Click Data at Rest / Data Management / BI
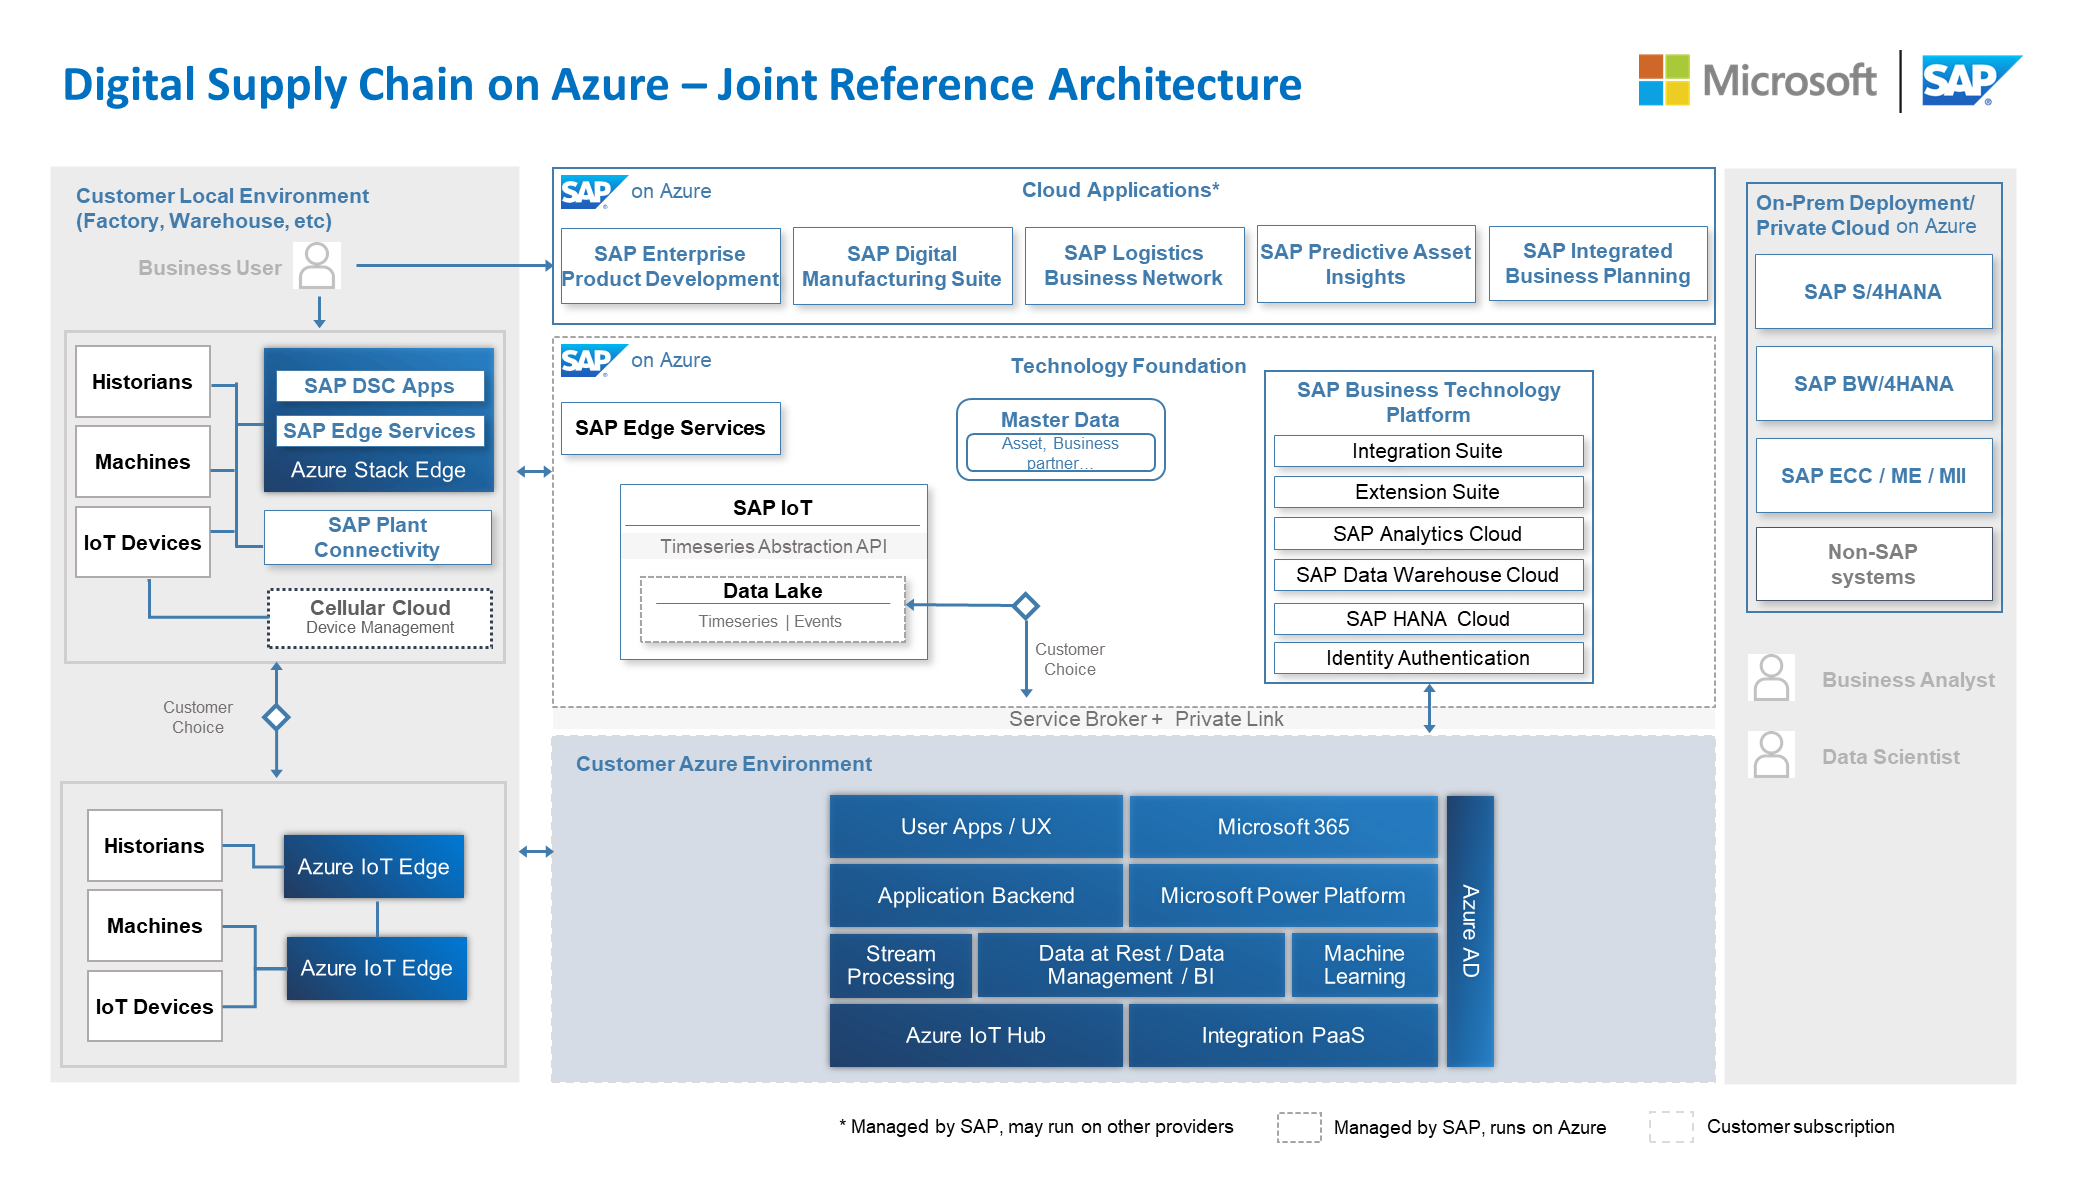 coord(1131,965)
